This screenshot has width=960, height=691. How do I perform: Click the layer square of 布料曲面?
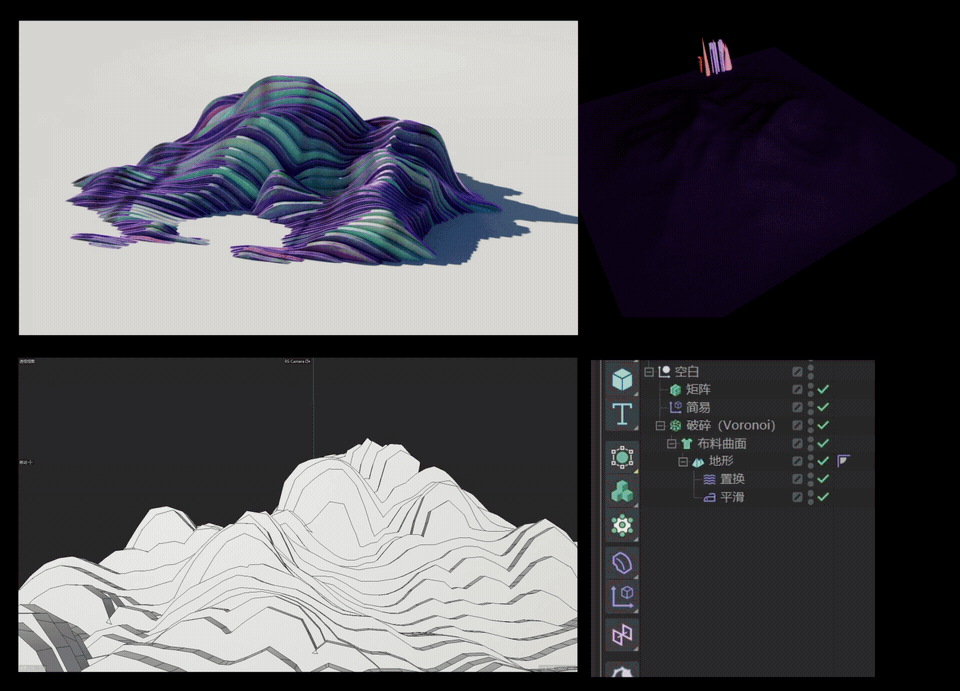797,443
